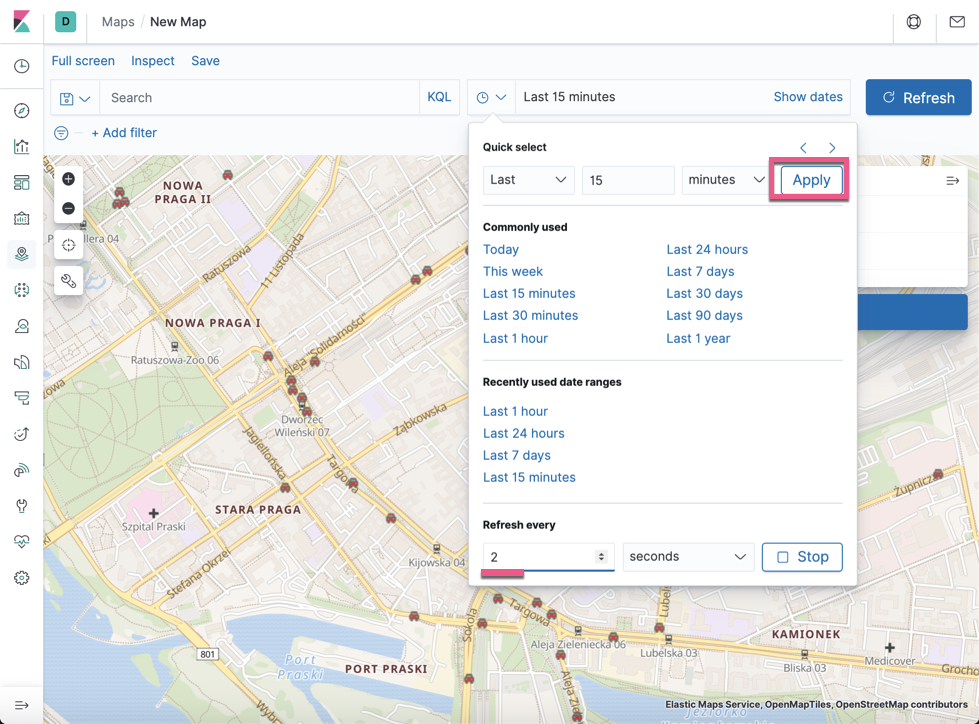Select Last 1 hour in recently used
This screenshot has height=724, width=979.
click(515, 411)
